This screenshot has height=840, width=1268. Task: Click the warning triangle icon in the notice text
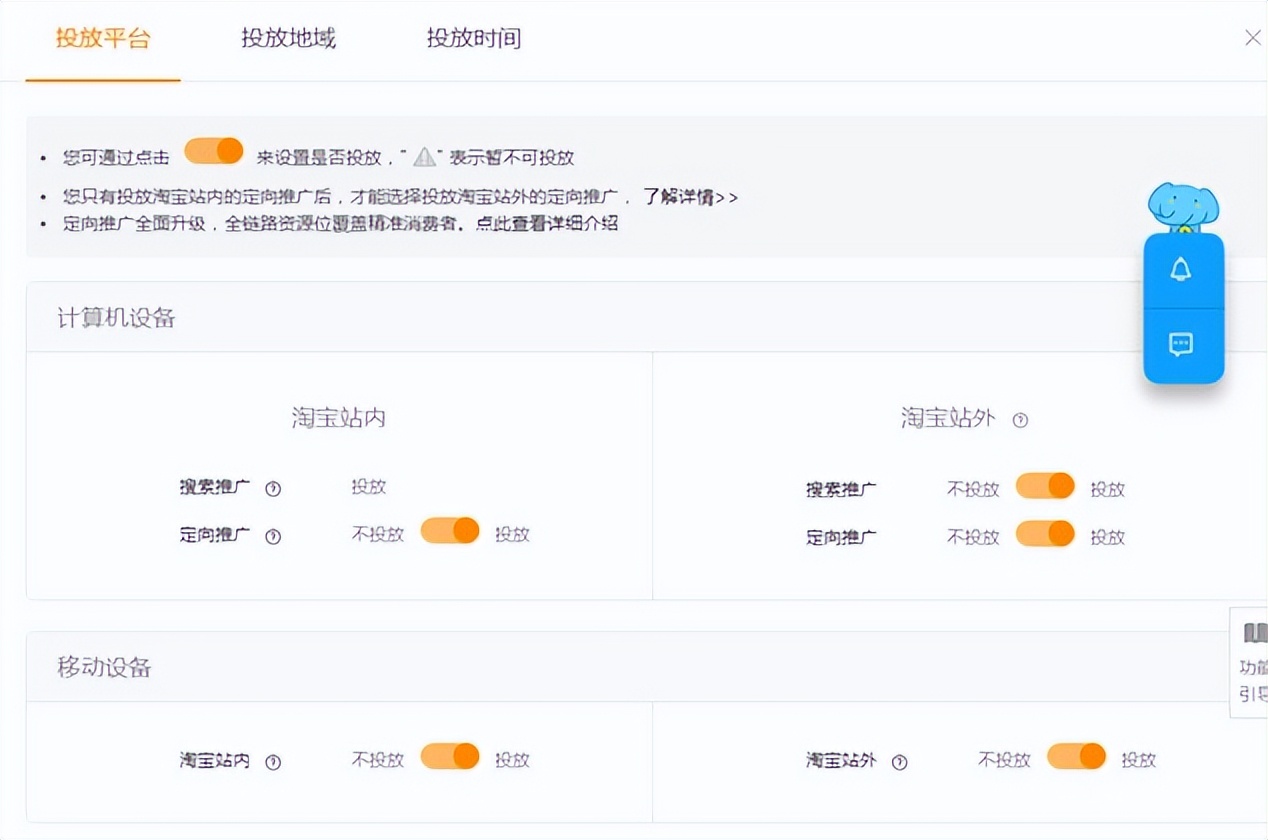[419, 156]
